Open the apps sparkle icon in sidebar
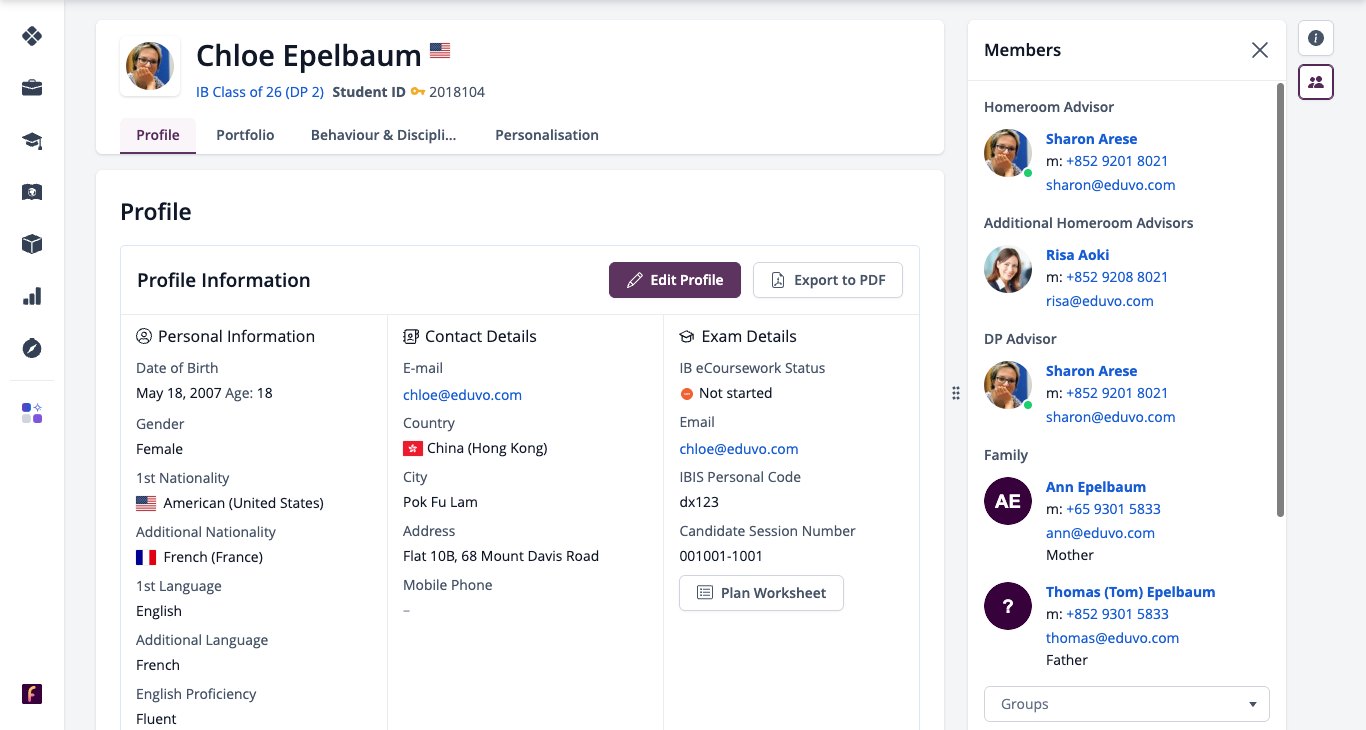 click(32, 413)
